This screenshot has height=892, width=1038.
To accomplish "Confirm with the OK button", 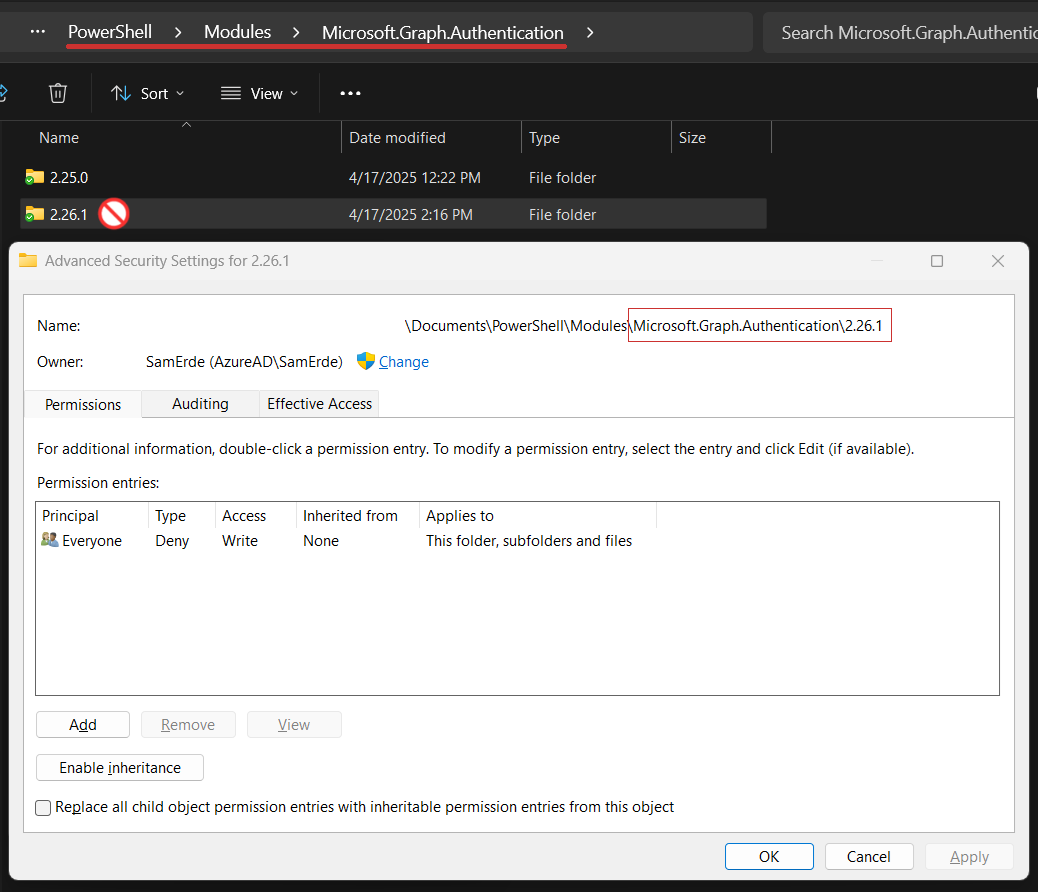I will pyautogui.click(x=769, y=856).
